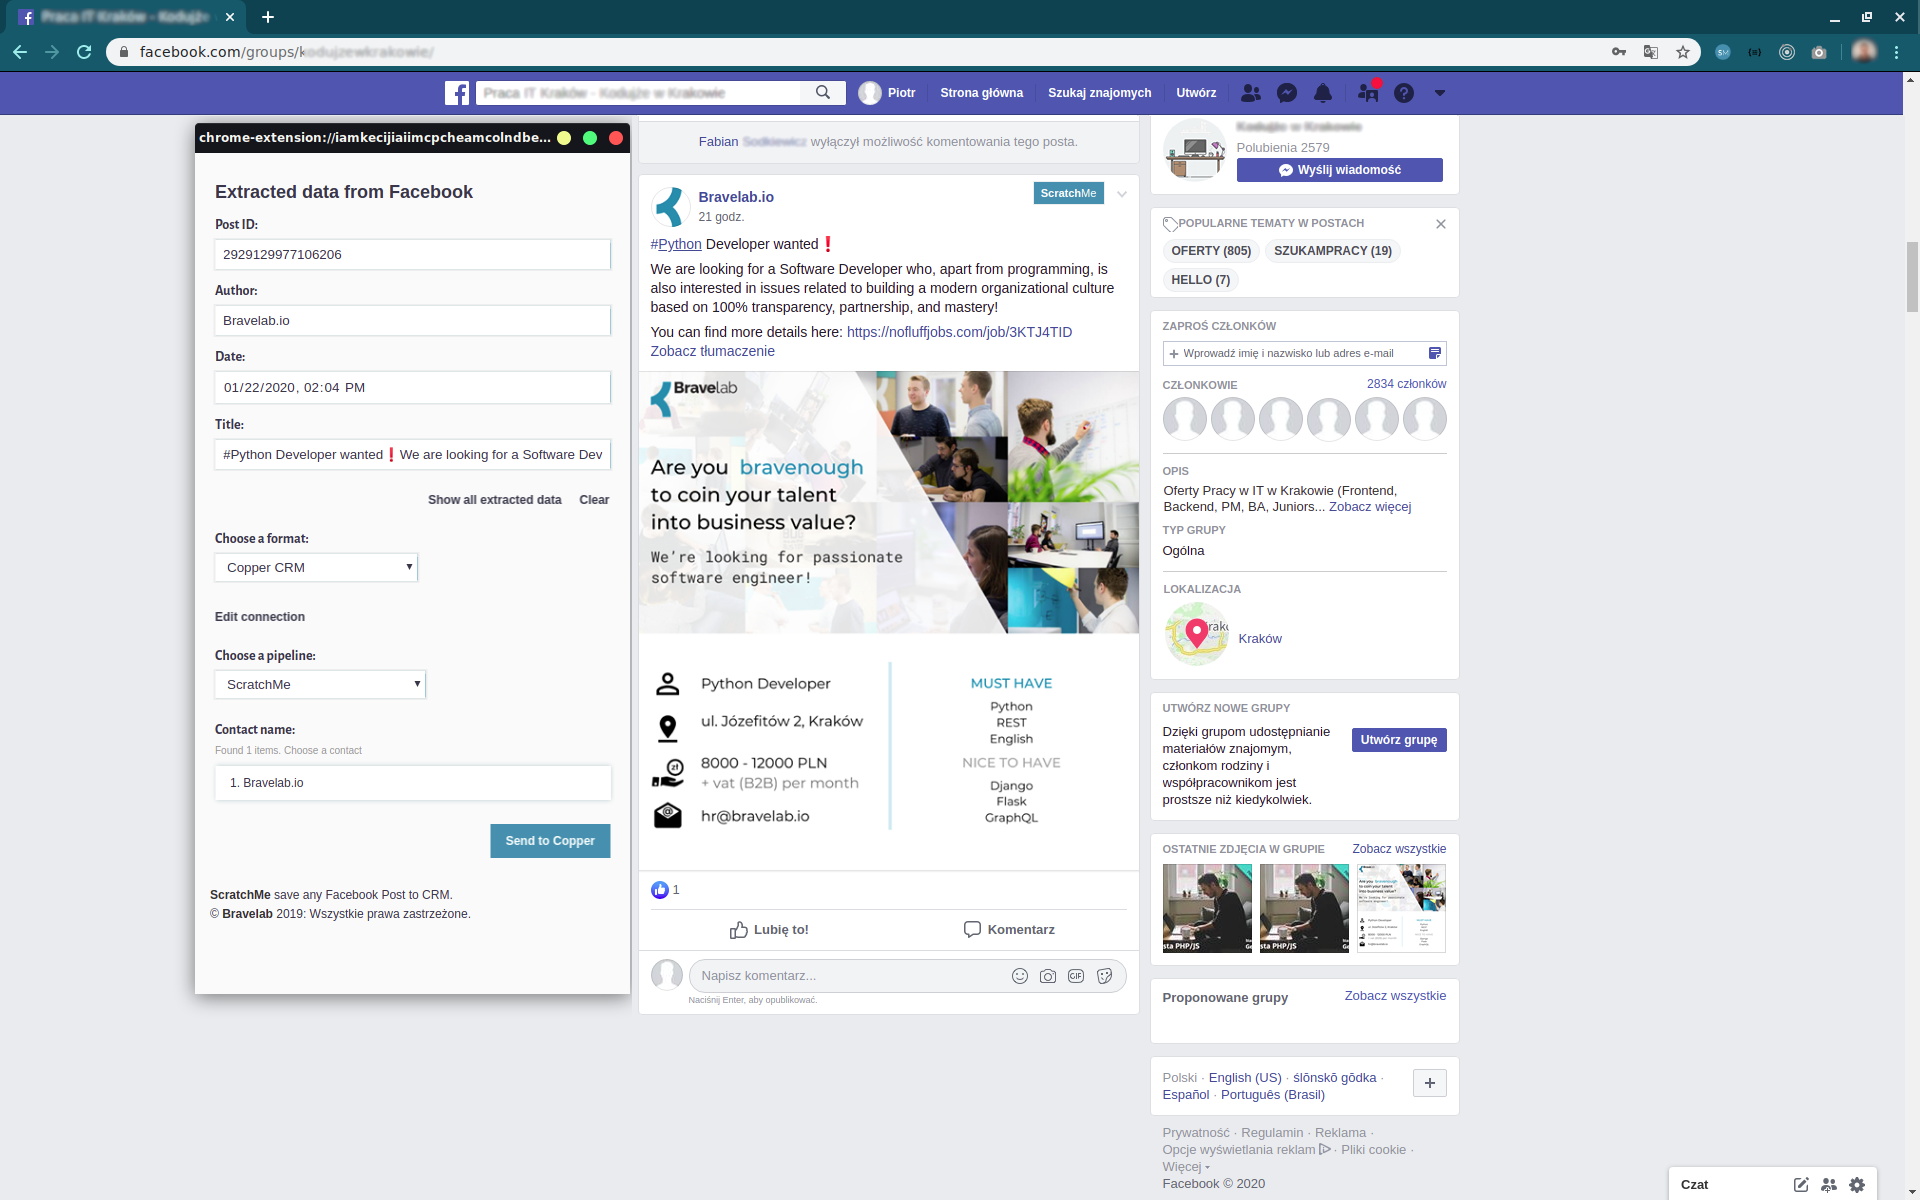Open the help question mark icon
The image size is (1920, 1200).
tap(1404, 93)
